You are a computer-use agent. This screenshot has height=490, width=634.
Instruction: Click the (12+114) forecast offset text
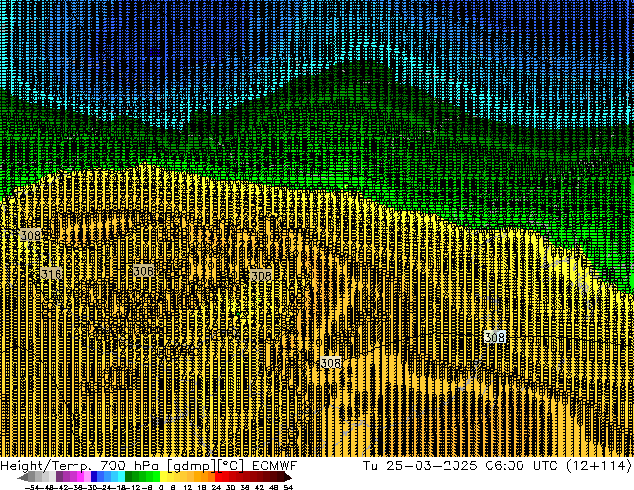click(599, 466)
